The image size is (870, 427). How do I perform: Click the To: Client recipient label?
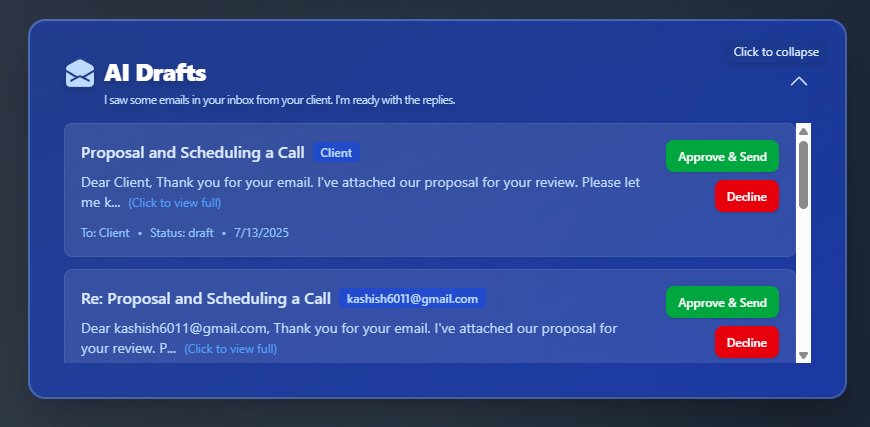[105, 233]
